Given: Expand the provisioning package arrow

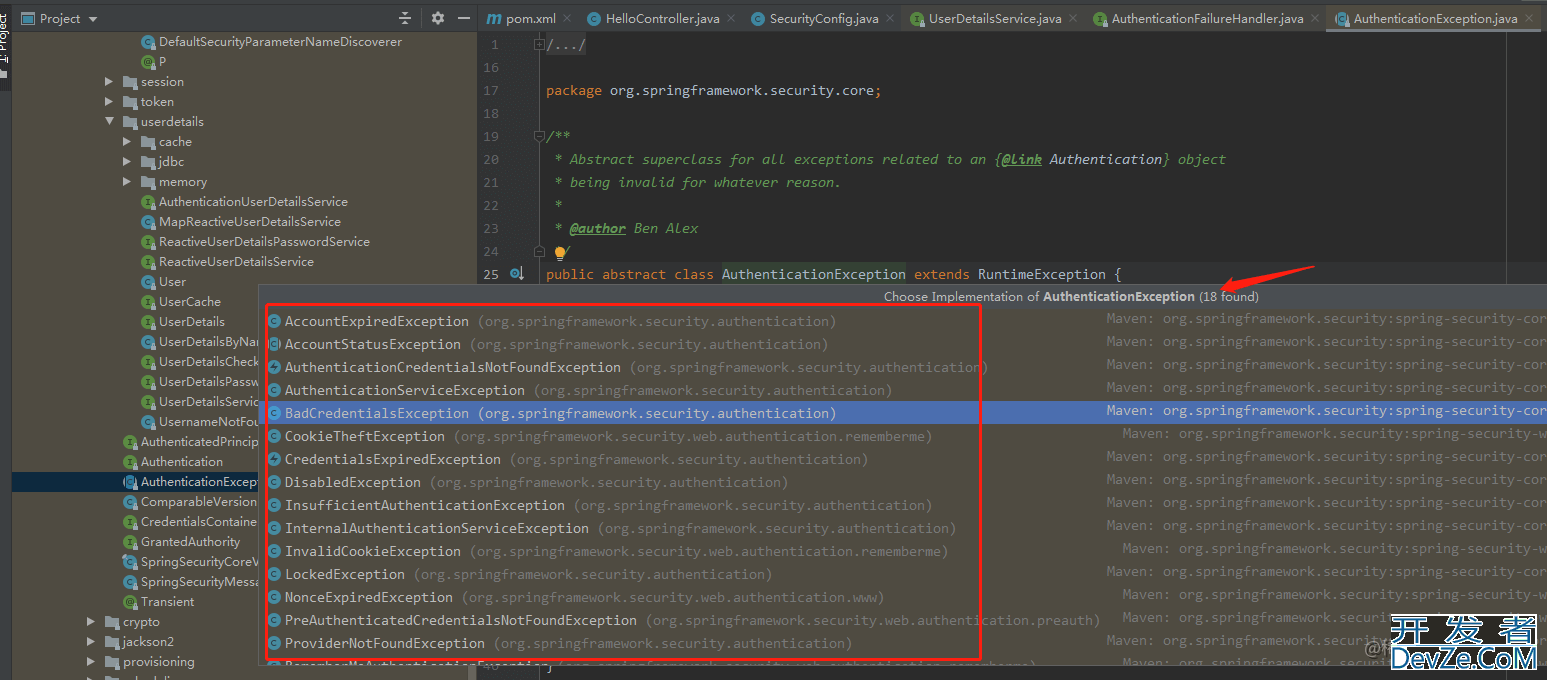Looking at the screenshot, I should click(91, 662).
